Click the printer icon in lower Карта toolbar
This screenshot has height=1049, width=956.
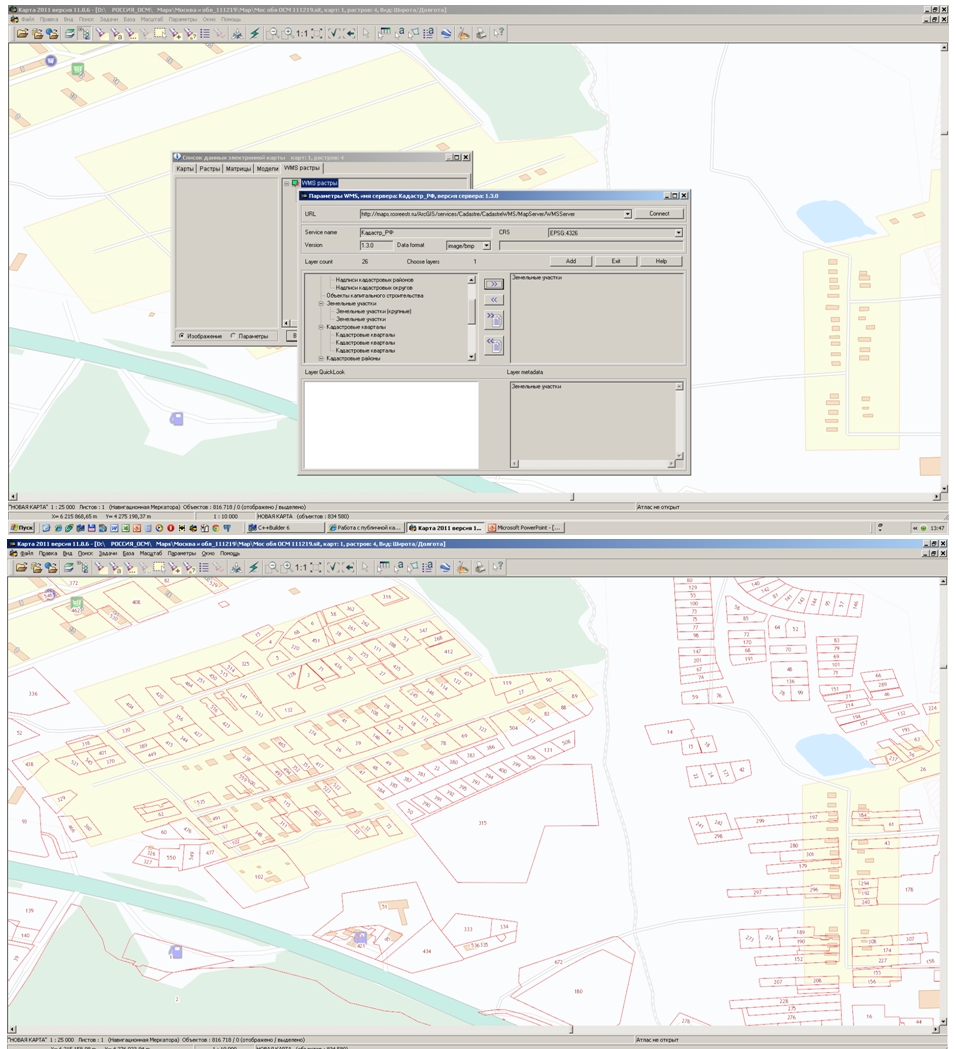(x=480, y=567)
